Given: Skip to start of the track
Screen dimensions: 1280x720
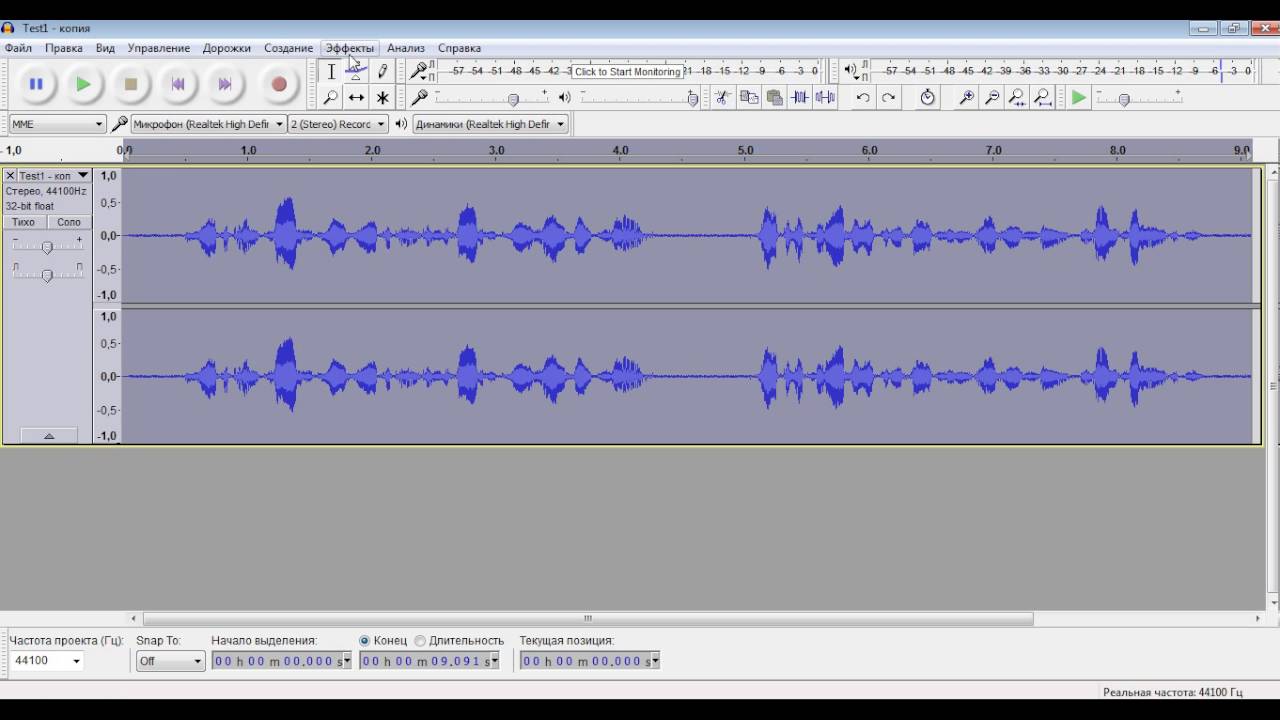Looking at the screenshot, I should pos(178,85).
